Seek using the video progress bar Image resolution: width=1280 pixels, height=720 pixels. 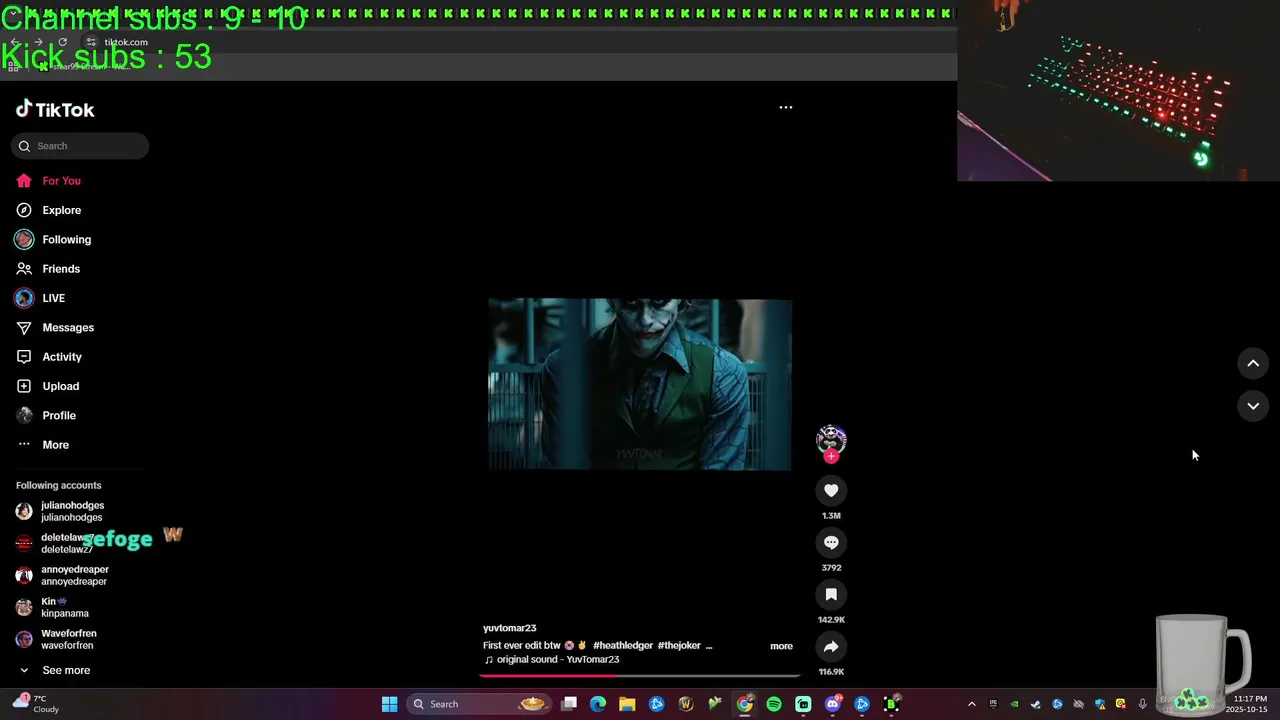click(640, 675)
